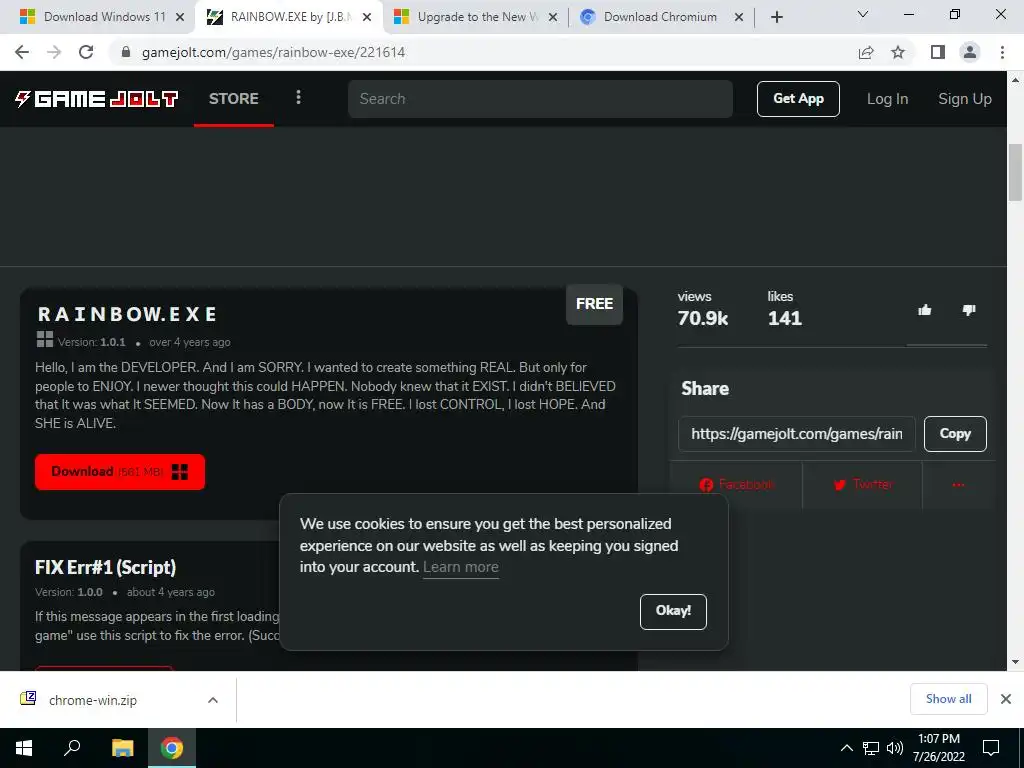Click in the Game Jolt search field

pos(540,99)
